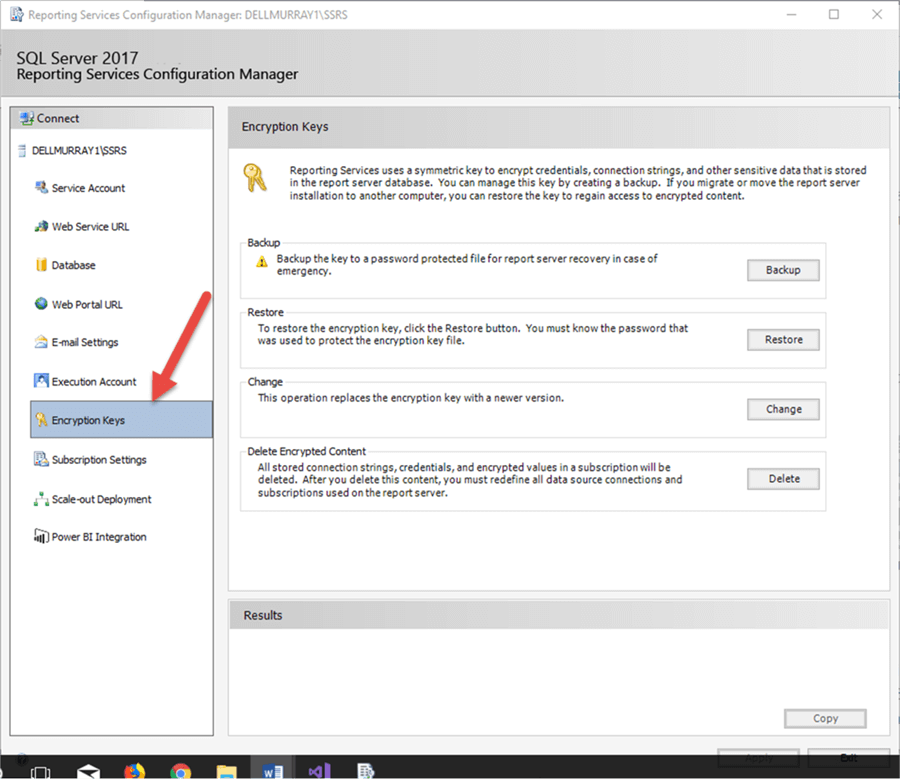Click the Restore button
Image resolution: width=900 pixels, height=779 pixels.
tap(783, 339)
